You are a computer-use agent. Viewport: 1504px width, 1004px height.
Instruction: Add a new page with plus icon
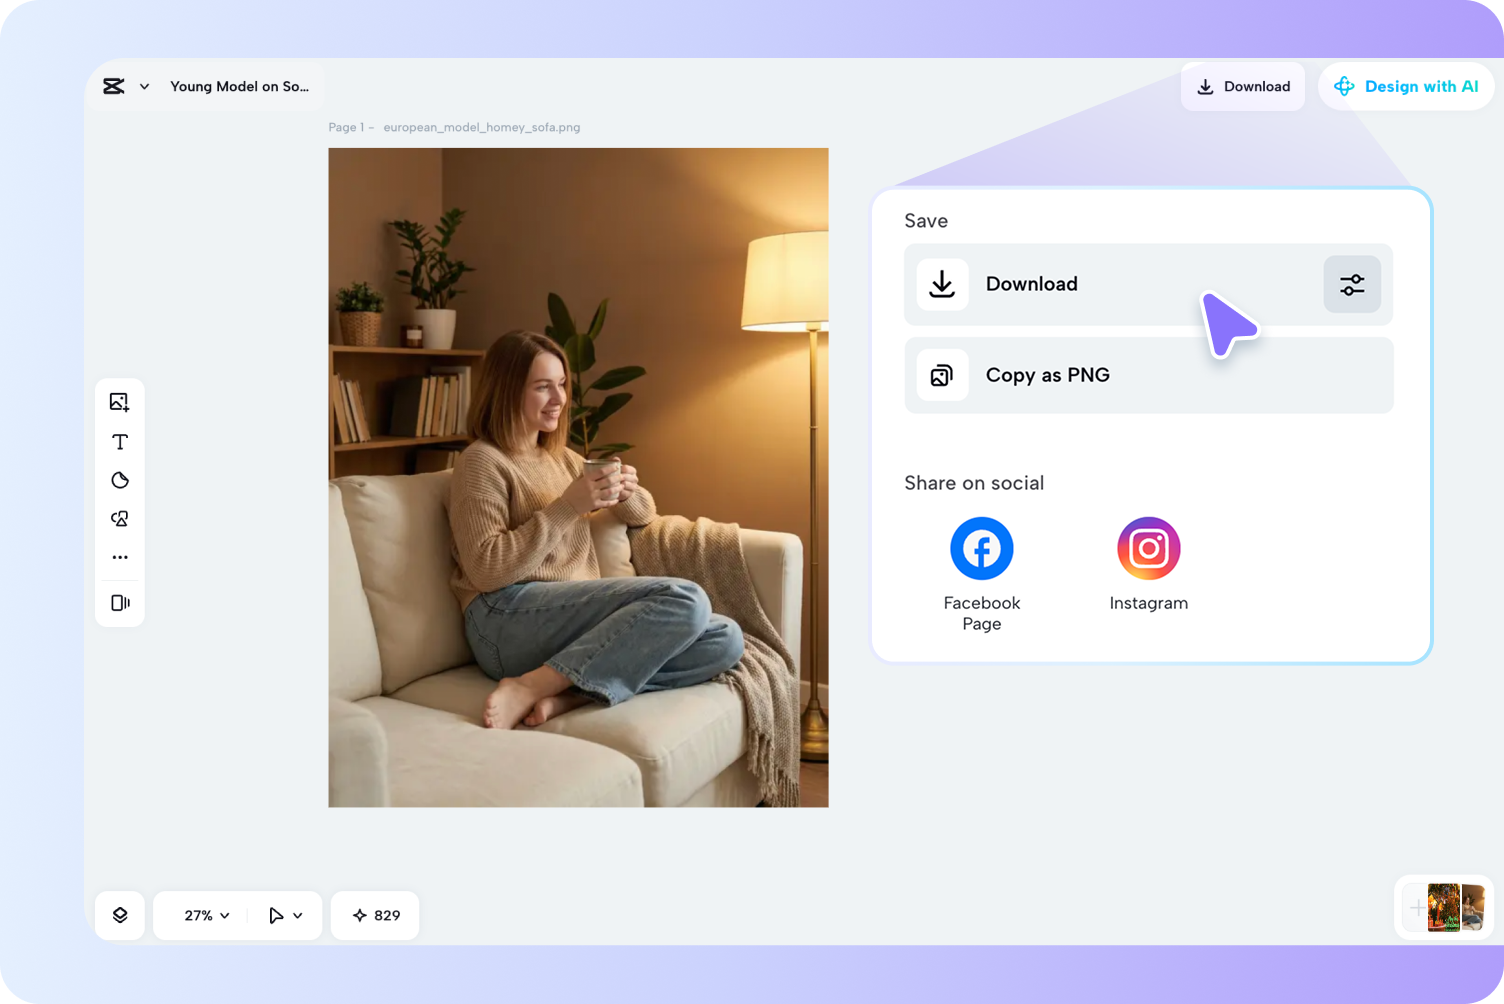point(1416,908)
